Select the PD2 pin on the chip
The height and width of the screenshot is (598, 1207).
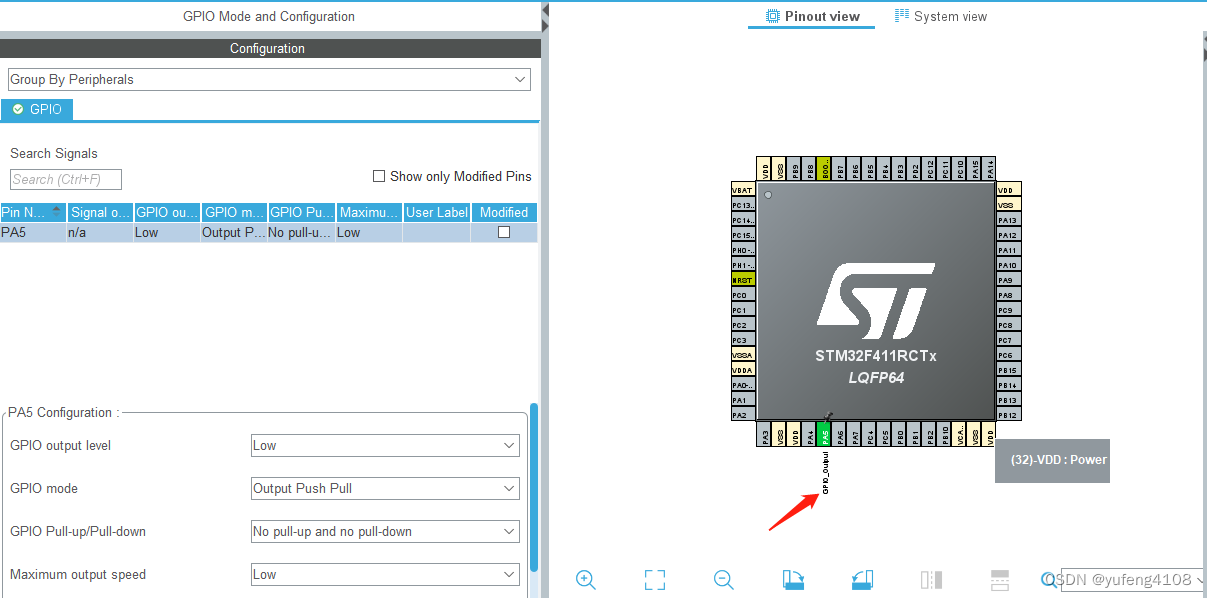915,168
